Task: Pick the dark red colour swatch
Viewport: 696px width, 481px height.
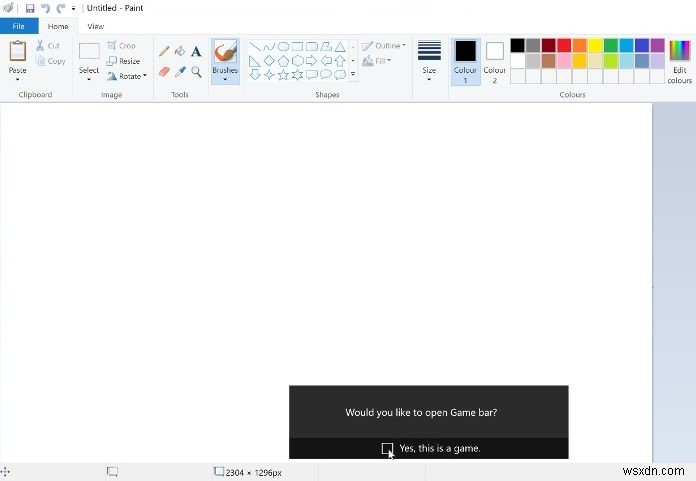Action: tap(549, 45)
